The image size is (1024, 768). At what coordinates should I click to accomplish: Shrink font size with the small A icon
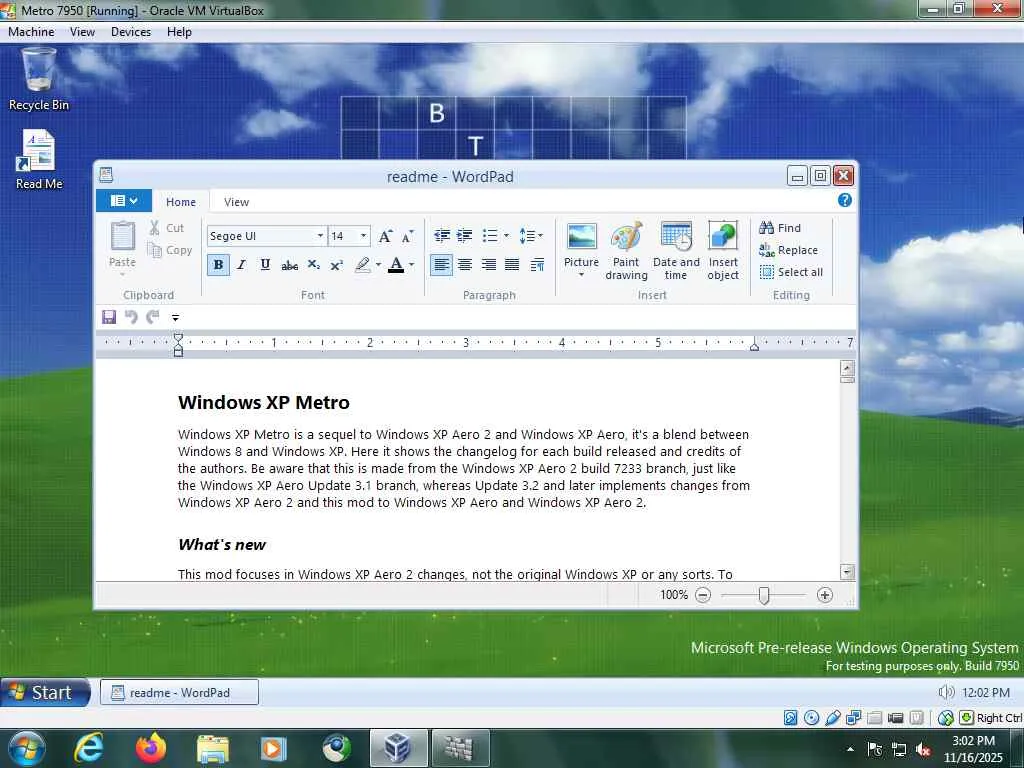coord(408,236)
